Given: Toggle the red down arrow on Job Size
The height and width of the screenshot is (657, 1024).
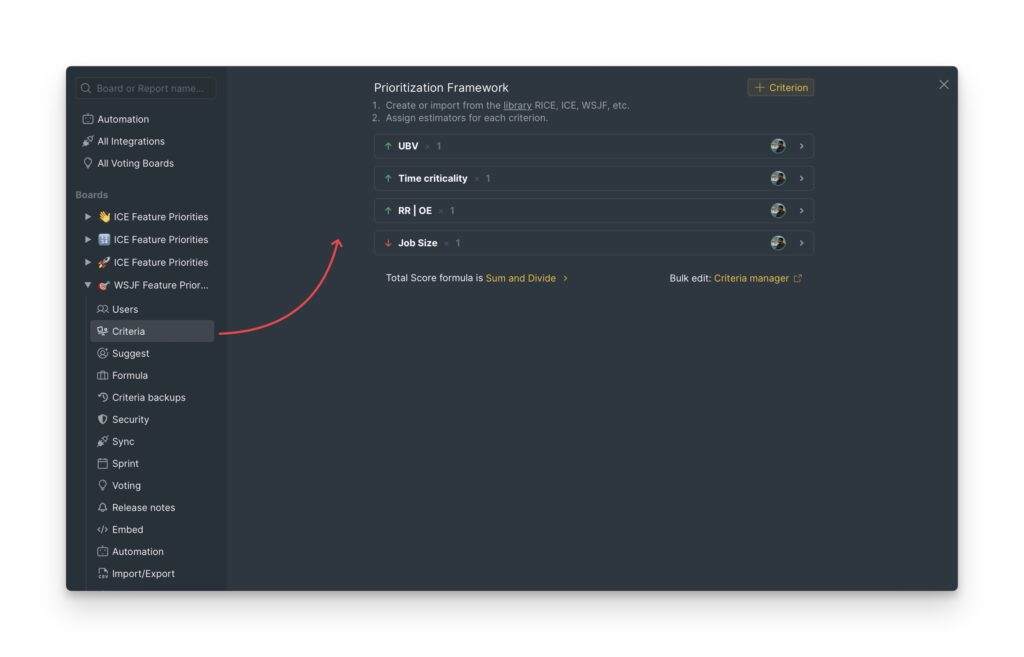Looking at the screenshot, I should [x=387, y=242].
